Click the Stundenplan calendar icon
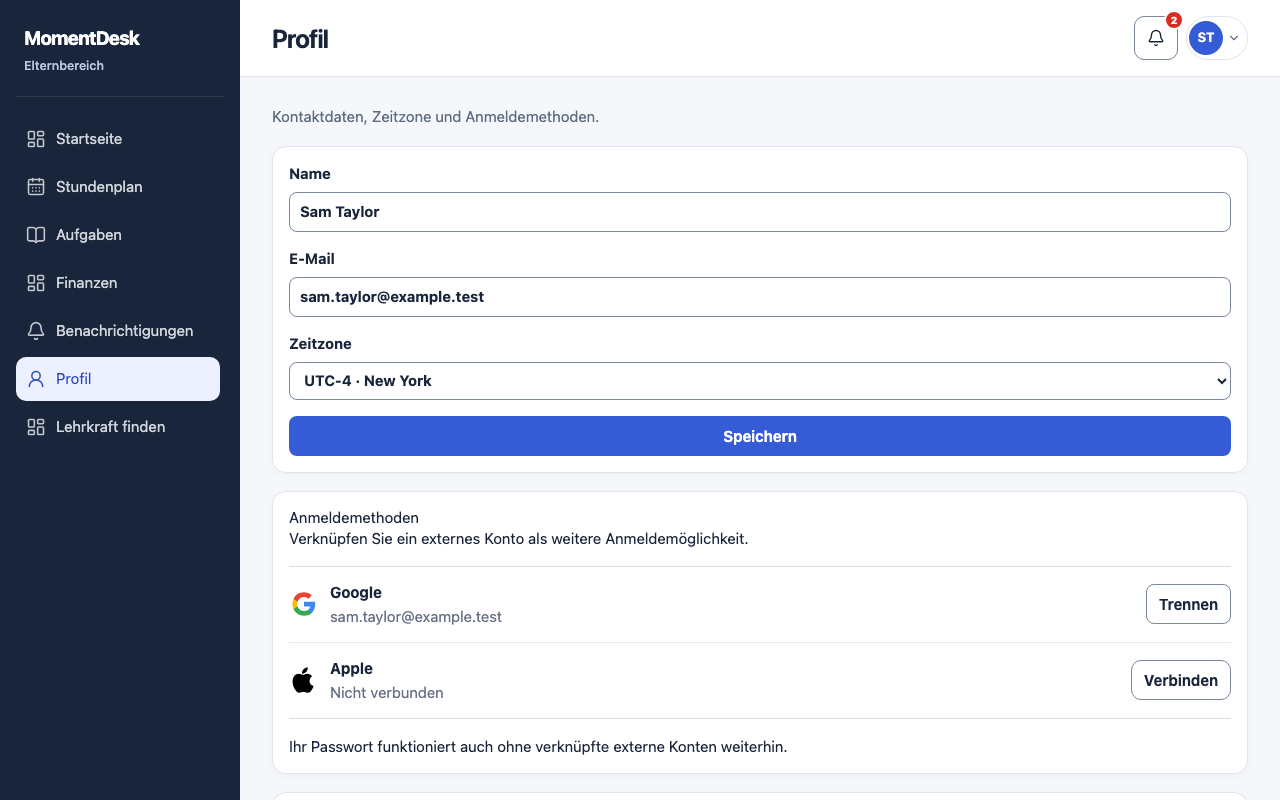Screen dimensions: 1280x800 (x=36, y=187)
